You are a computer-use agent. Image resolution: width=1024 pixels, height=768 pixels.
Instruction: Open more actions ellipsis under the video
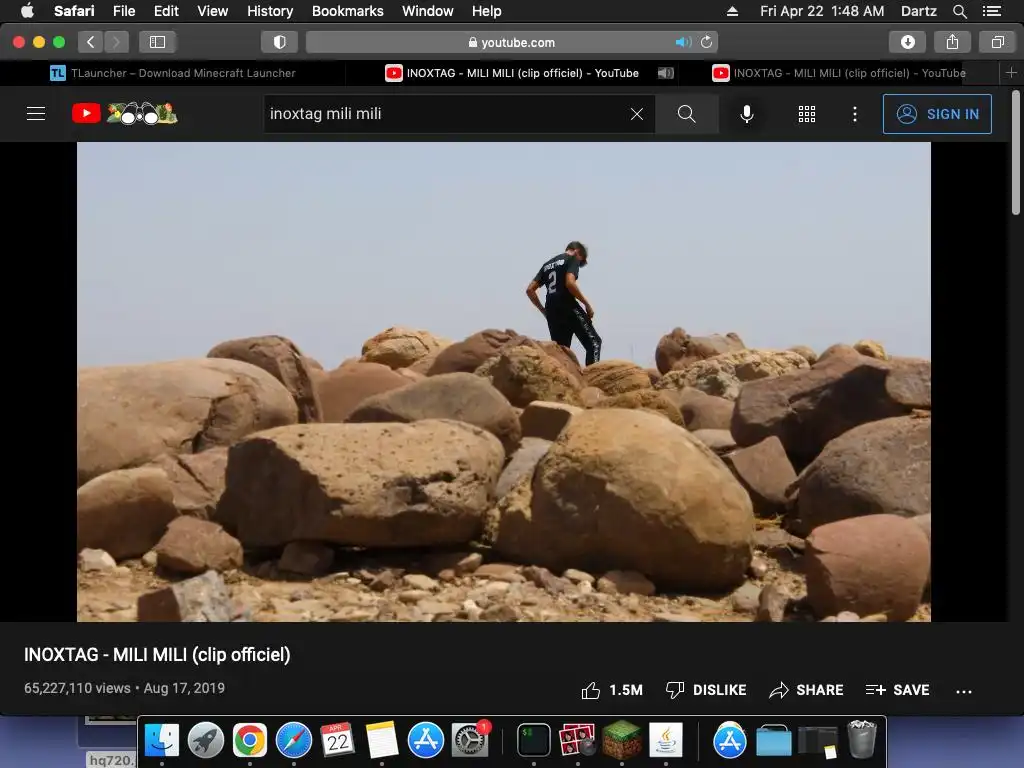tap(964, 691)
